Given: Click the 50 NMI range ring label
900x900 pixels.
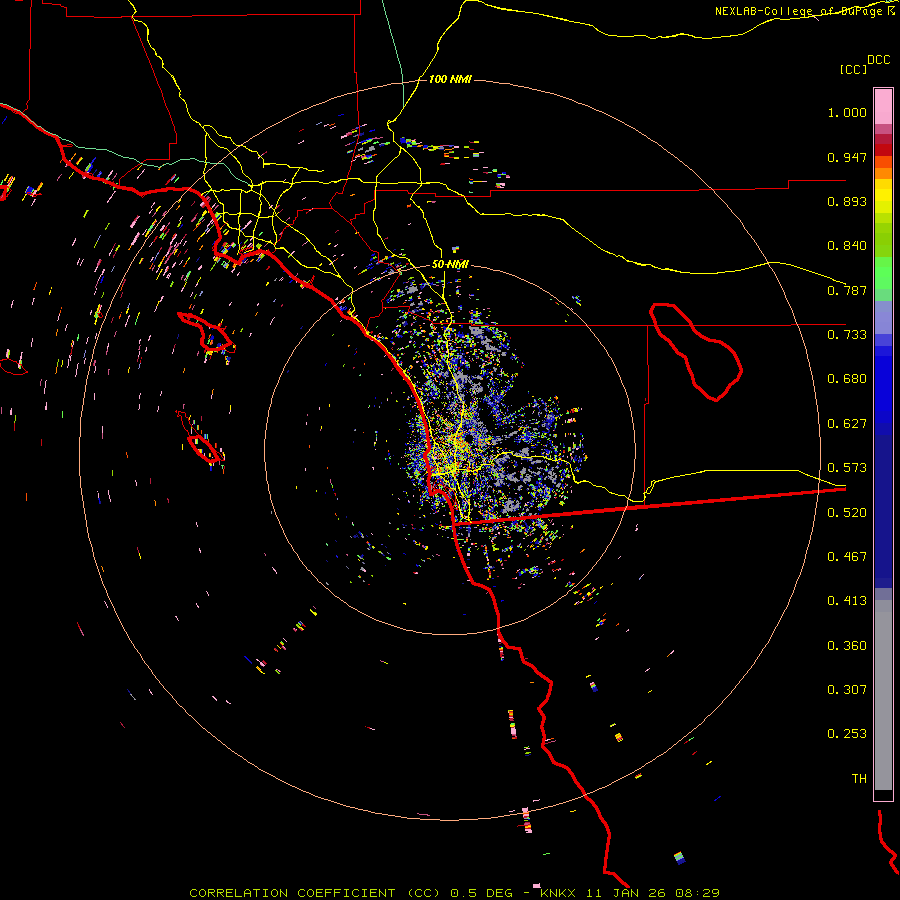Looking at the screenshot, I should click(x=450, y=264).
